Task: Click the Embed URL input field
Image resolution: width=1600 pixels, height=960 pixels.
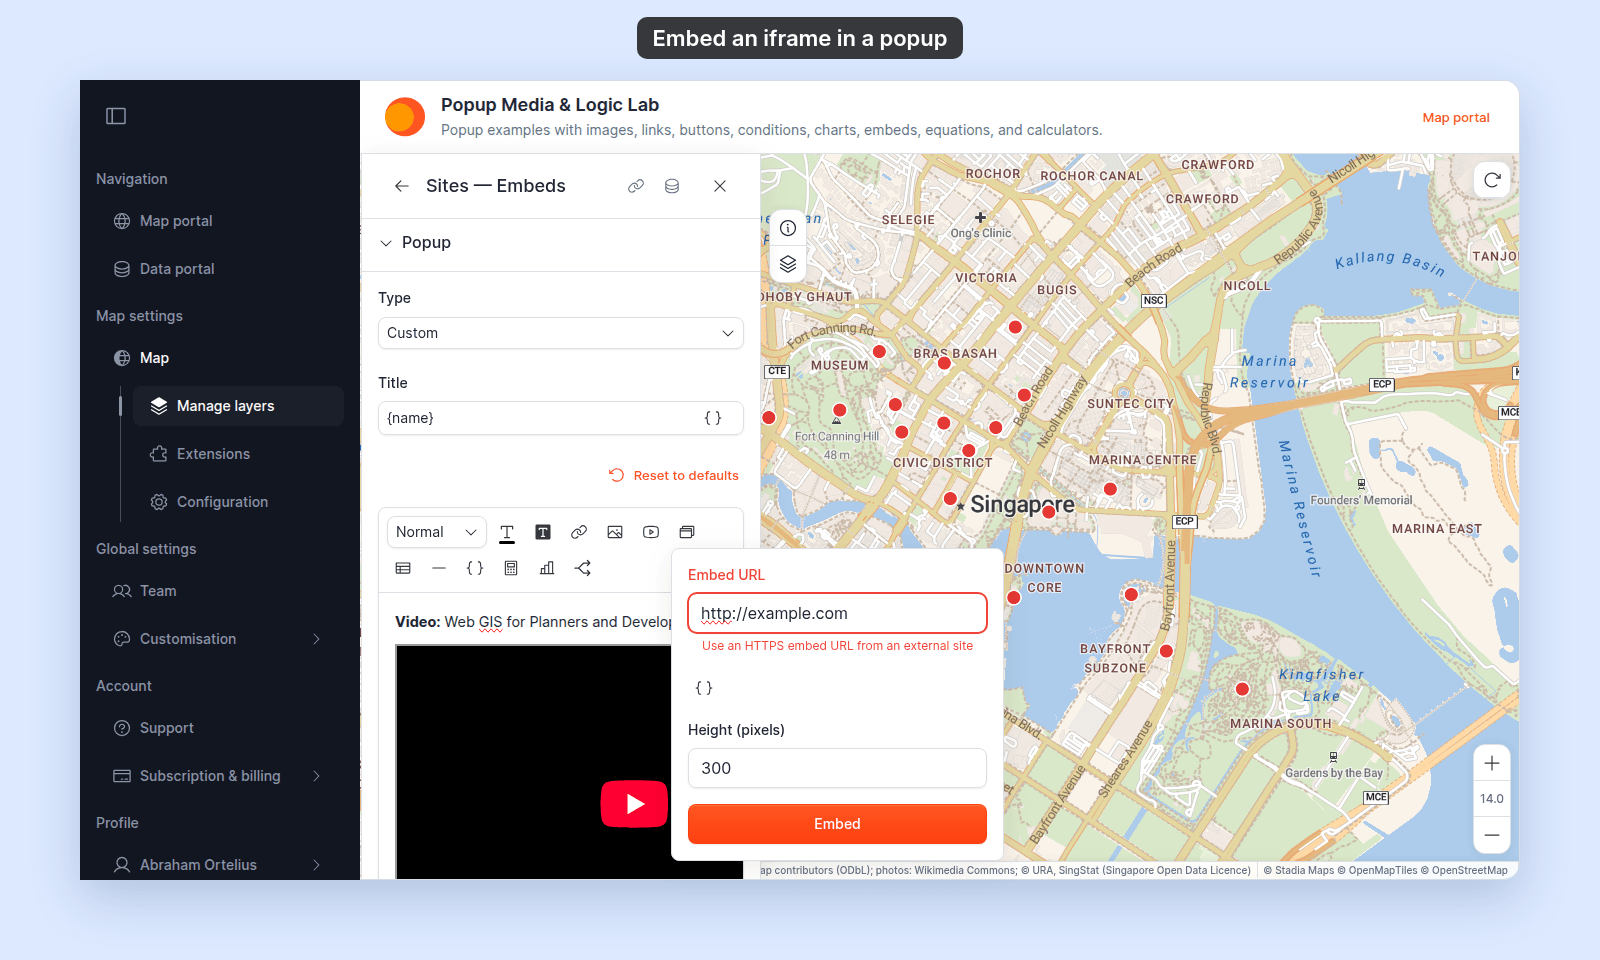Action: [x=837, y=613]
